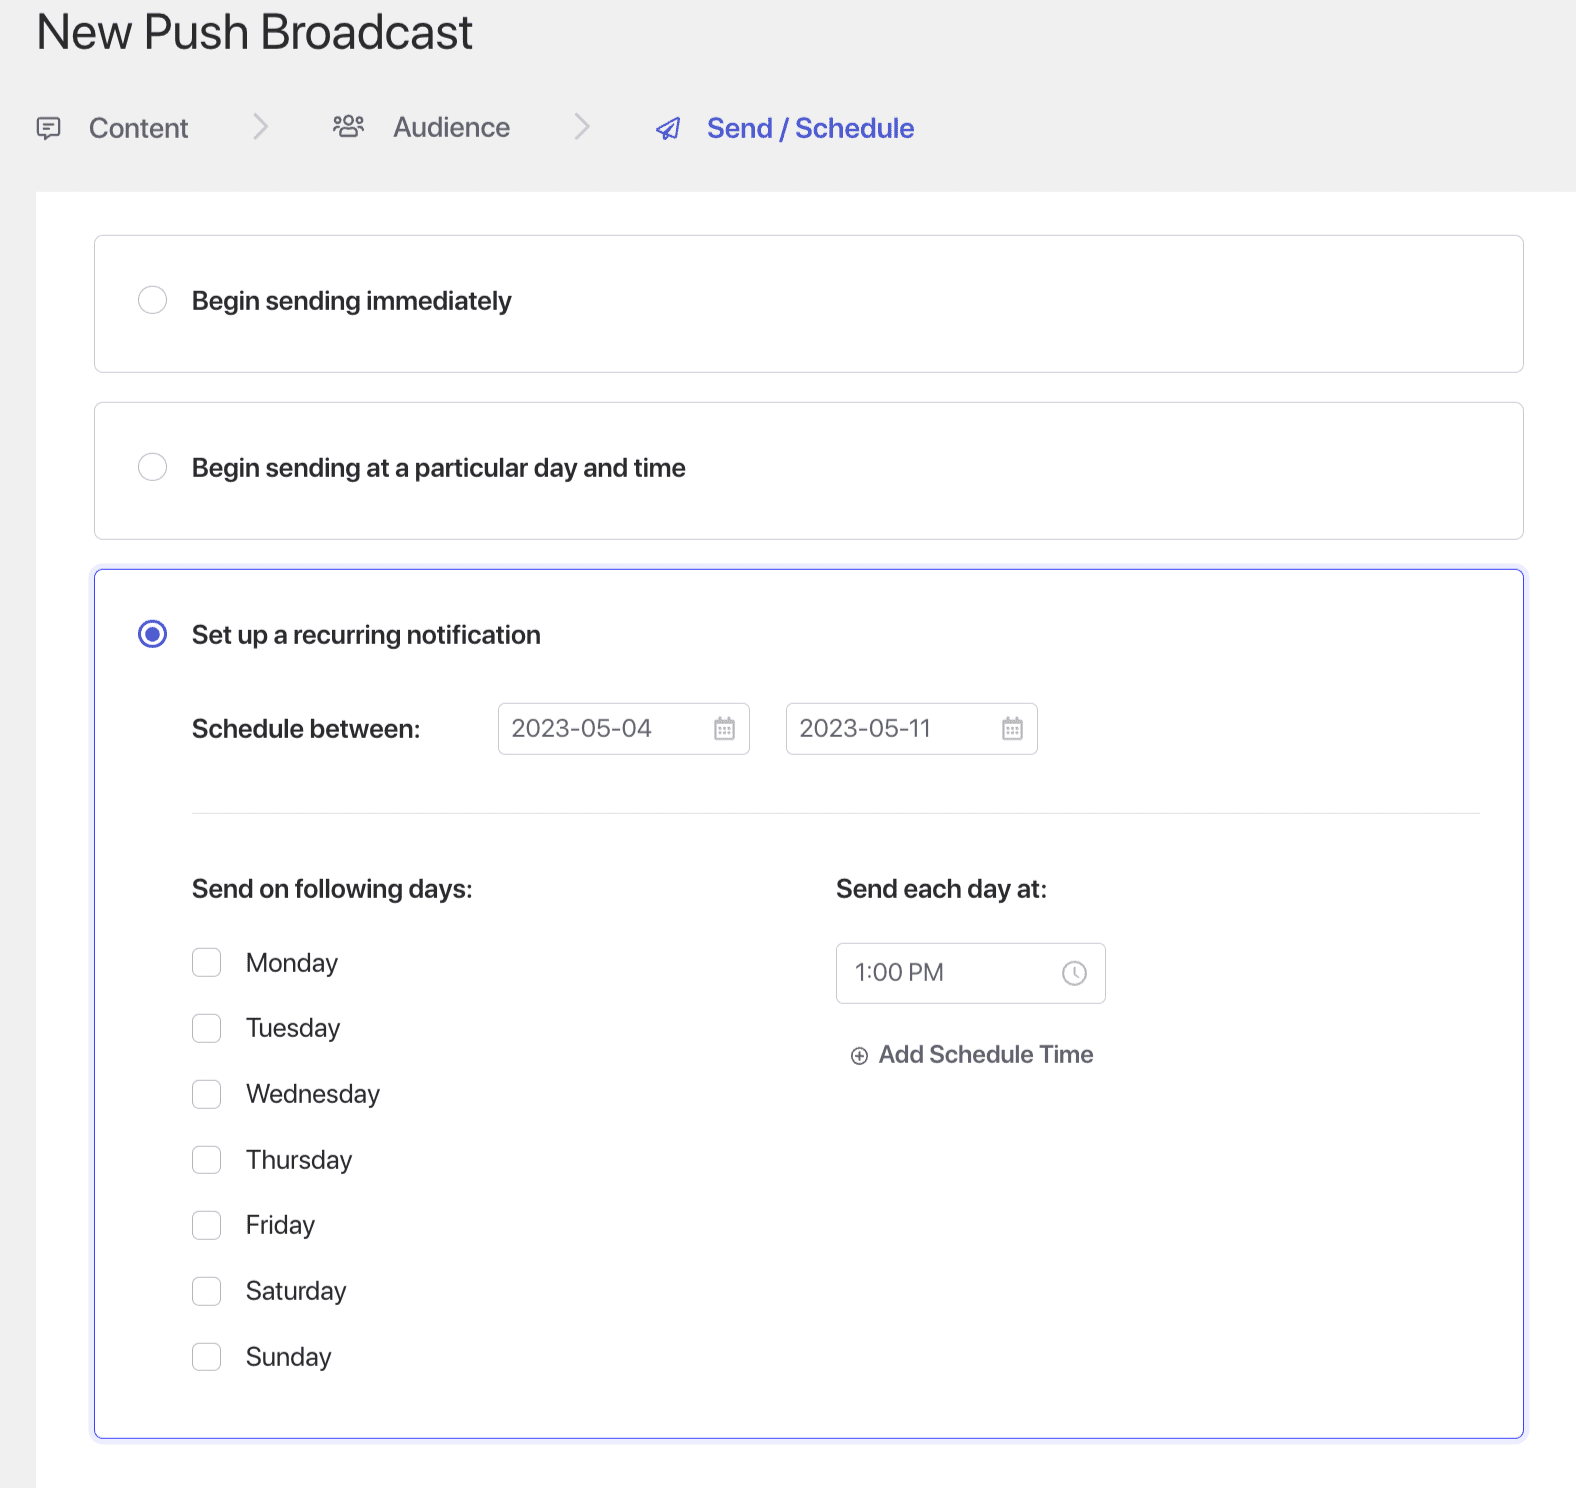Click the Audience people icon
This screenshot has height=1488, width=1576.
348,127
